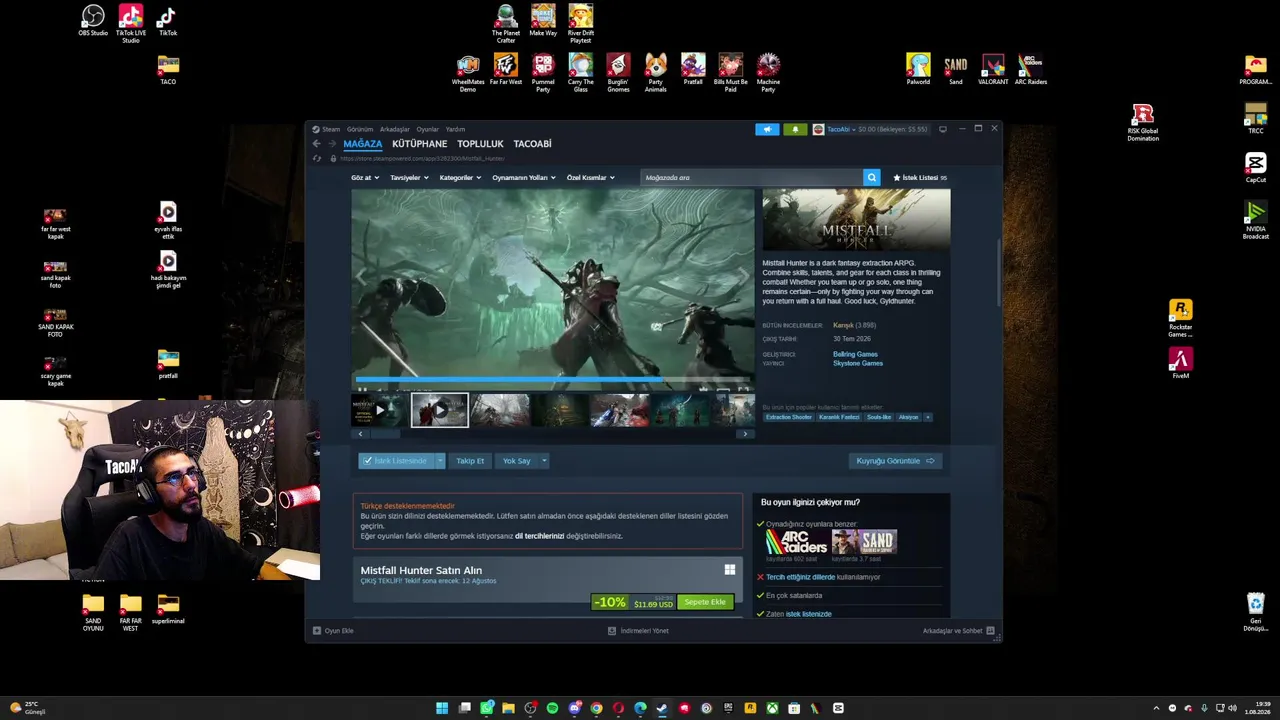
Task: Click the store page vertical scrollbar
Action: pos(997,272)
